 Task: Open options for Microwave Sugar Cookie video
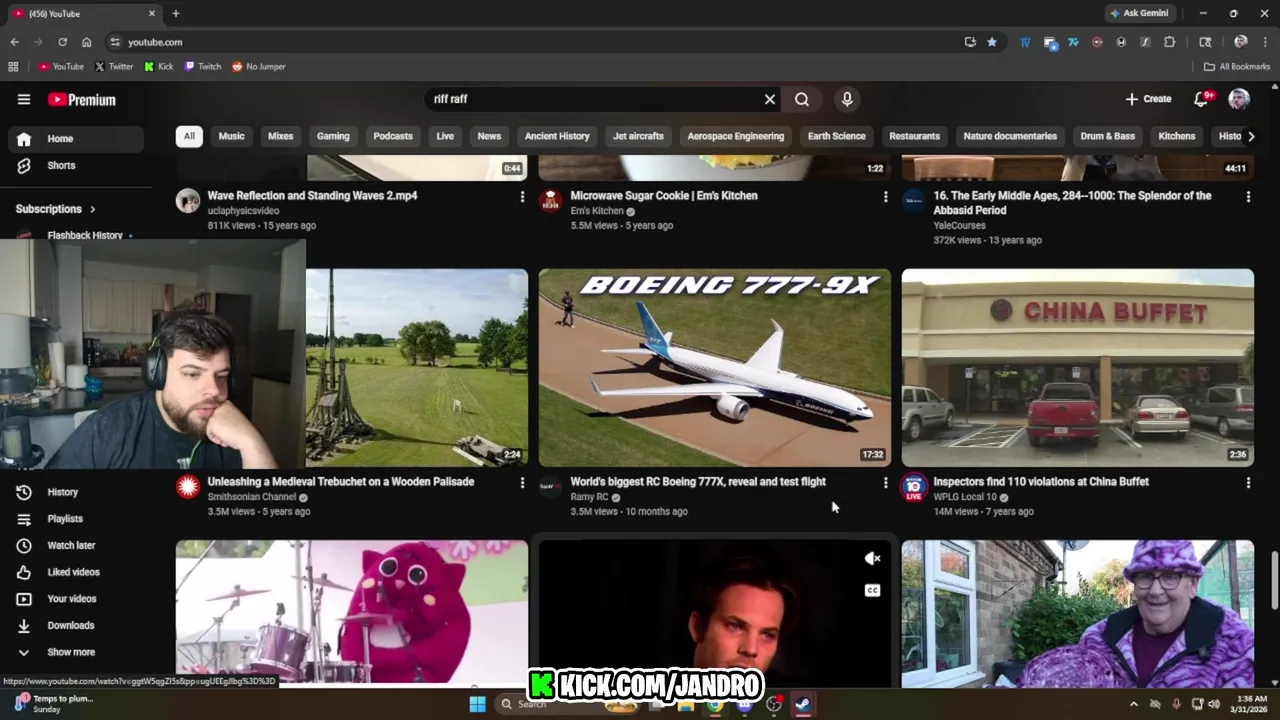[x=885, y=197]
